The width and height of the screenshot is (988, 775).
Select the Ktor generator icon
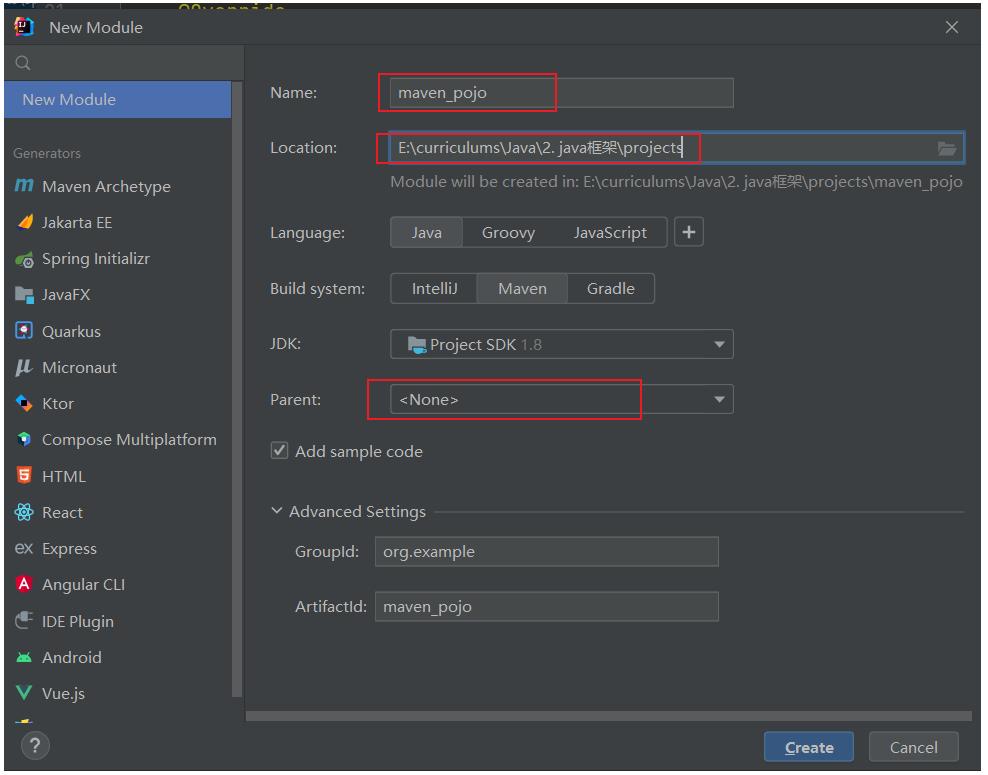click(x=24, y=404)
